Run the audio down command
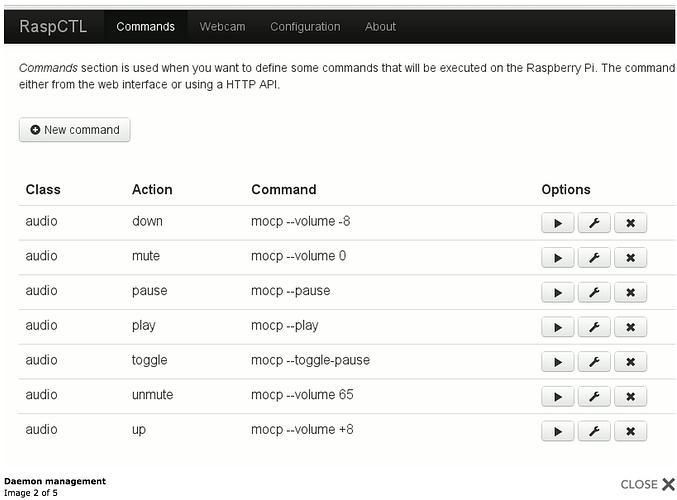 pos(557,223)
